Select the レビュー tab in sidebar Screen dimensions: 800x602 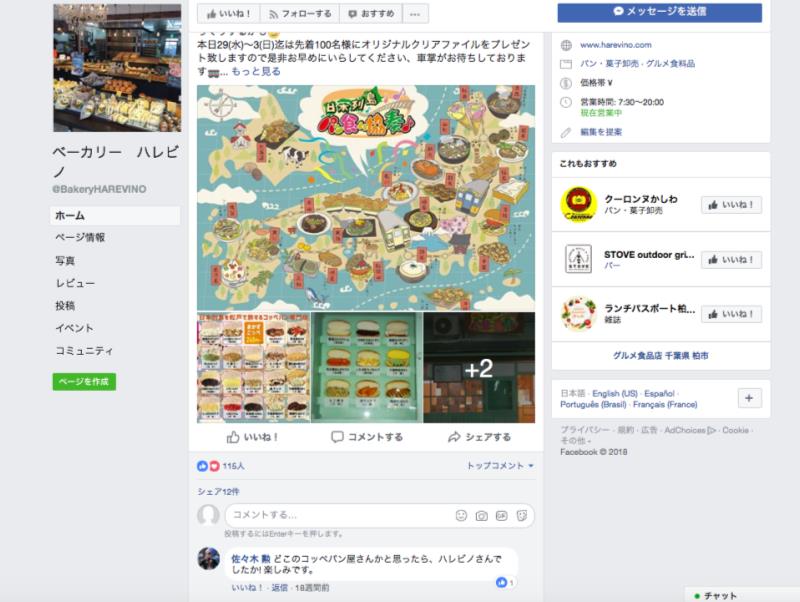point(75,283)
